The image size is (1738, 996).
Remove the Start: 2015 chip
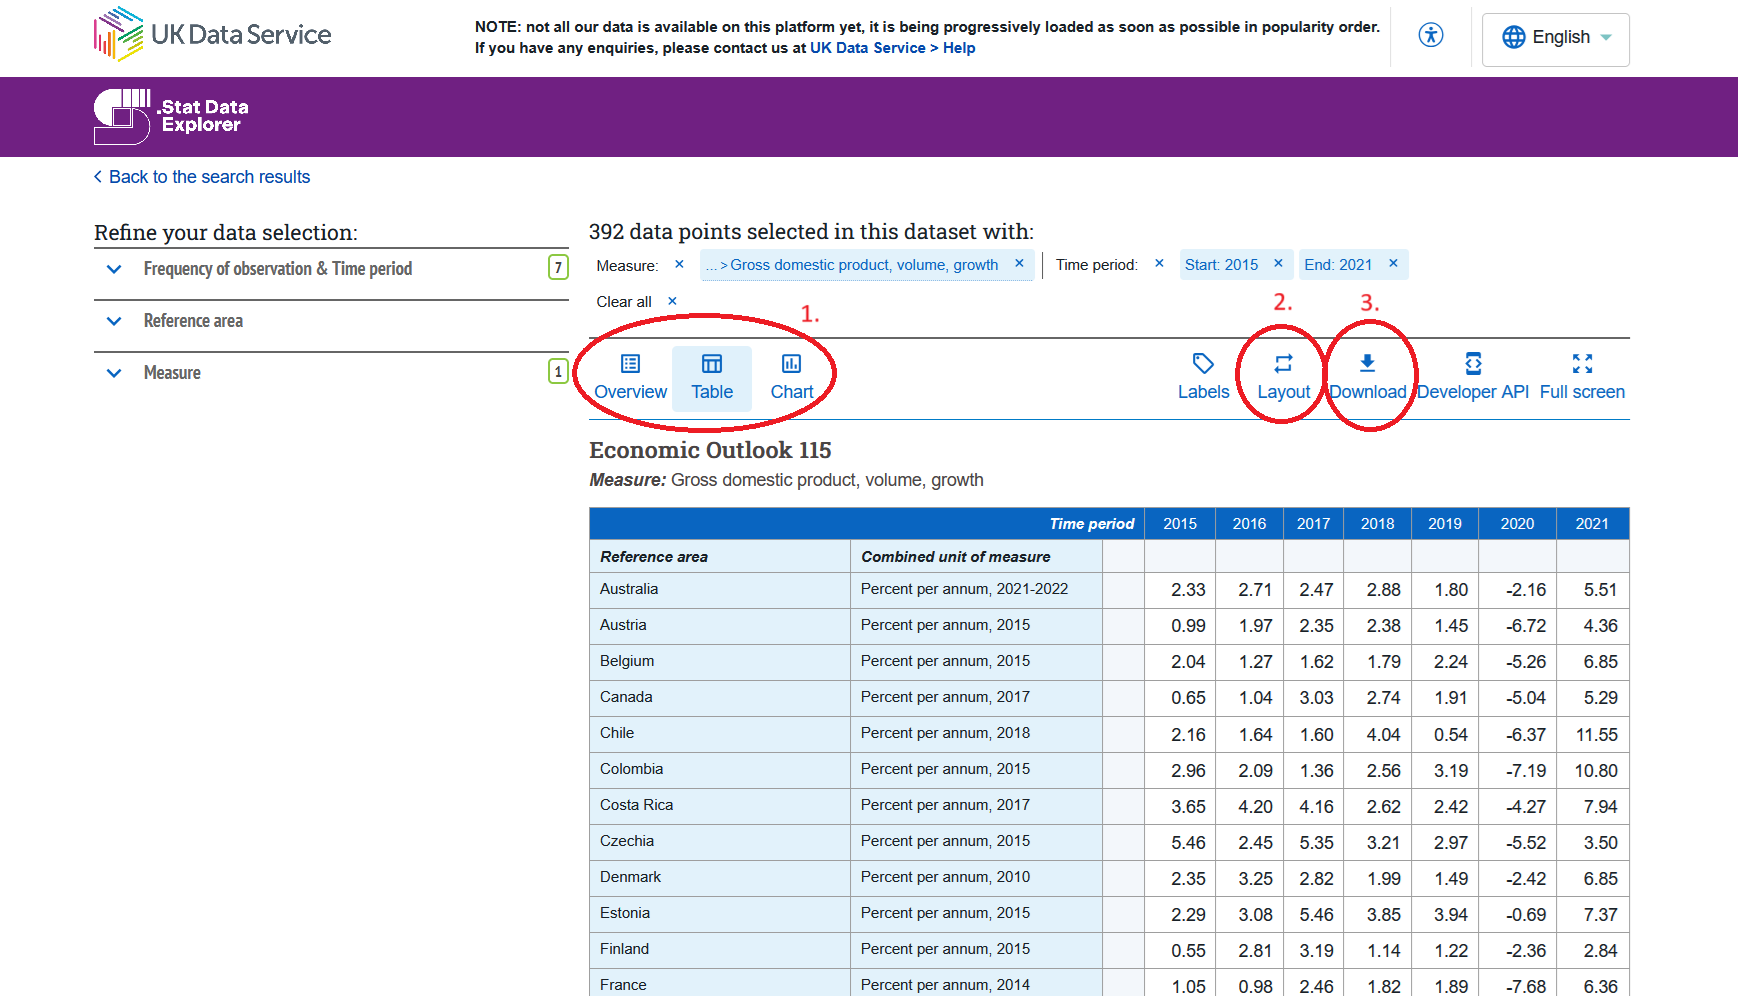1278,264
